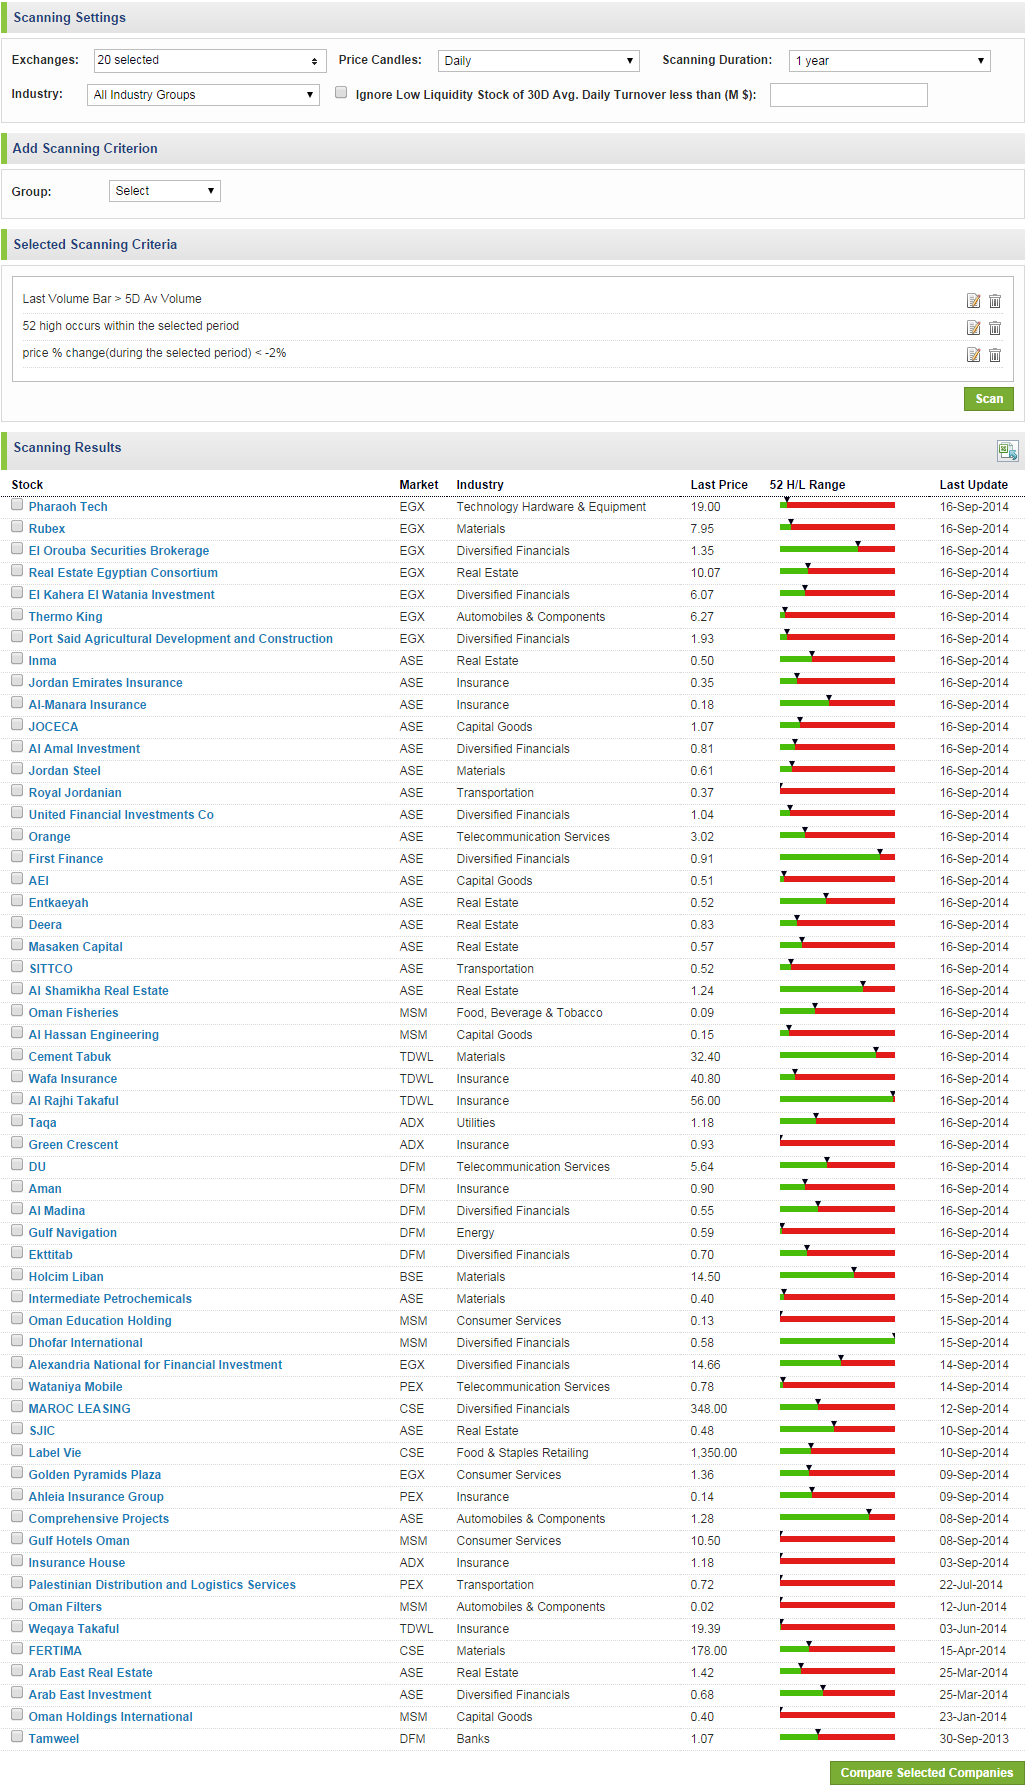This screenshot has height=1788, width=1026.
Task: Open the Green Crescent link
Action: [x=73, y=1145]
